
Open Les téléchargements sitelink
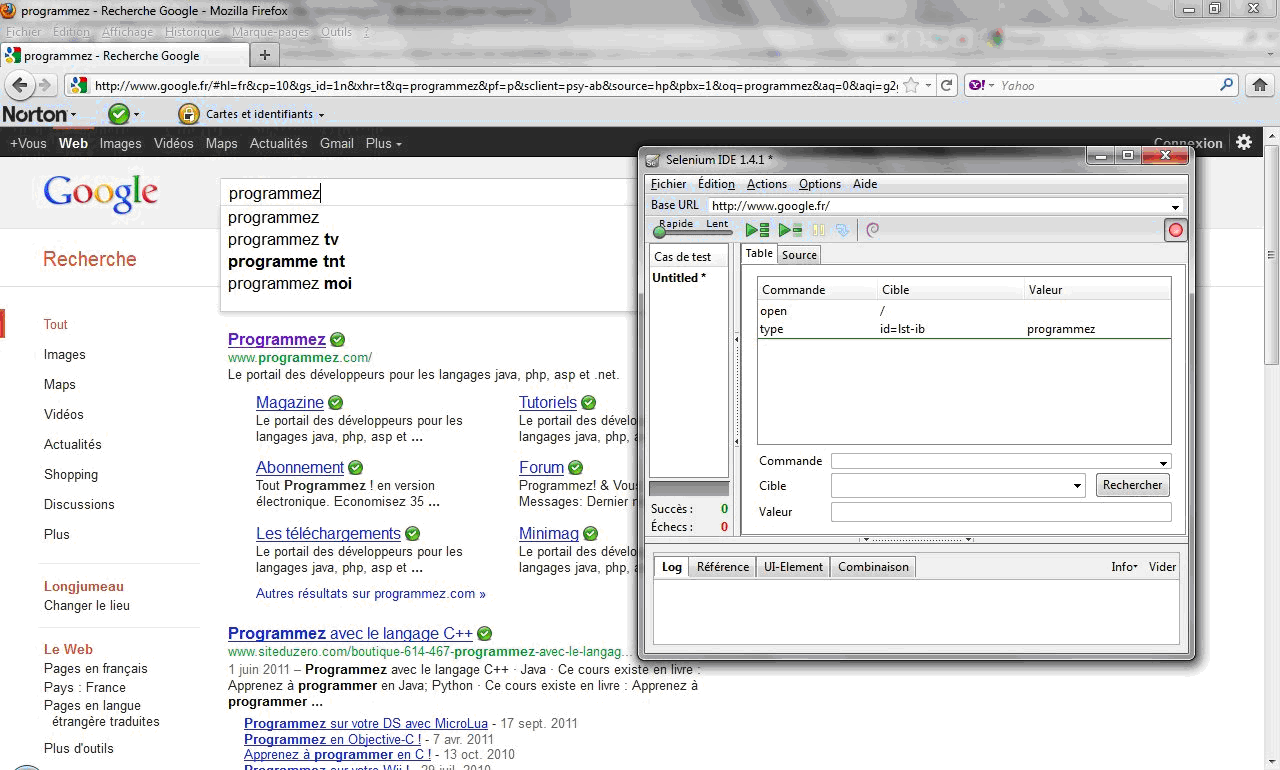[x=328, y=533]
